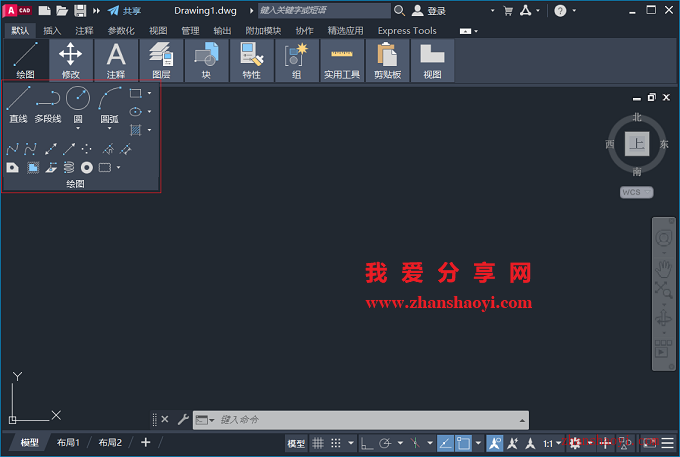Expand the 圆弧 arc options arrow

(x=110, y=129)
